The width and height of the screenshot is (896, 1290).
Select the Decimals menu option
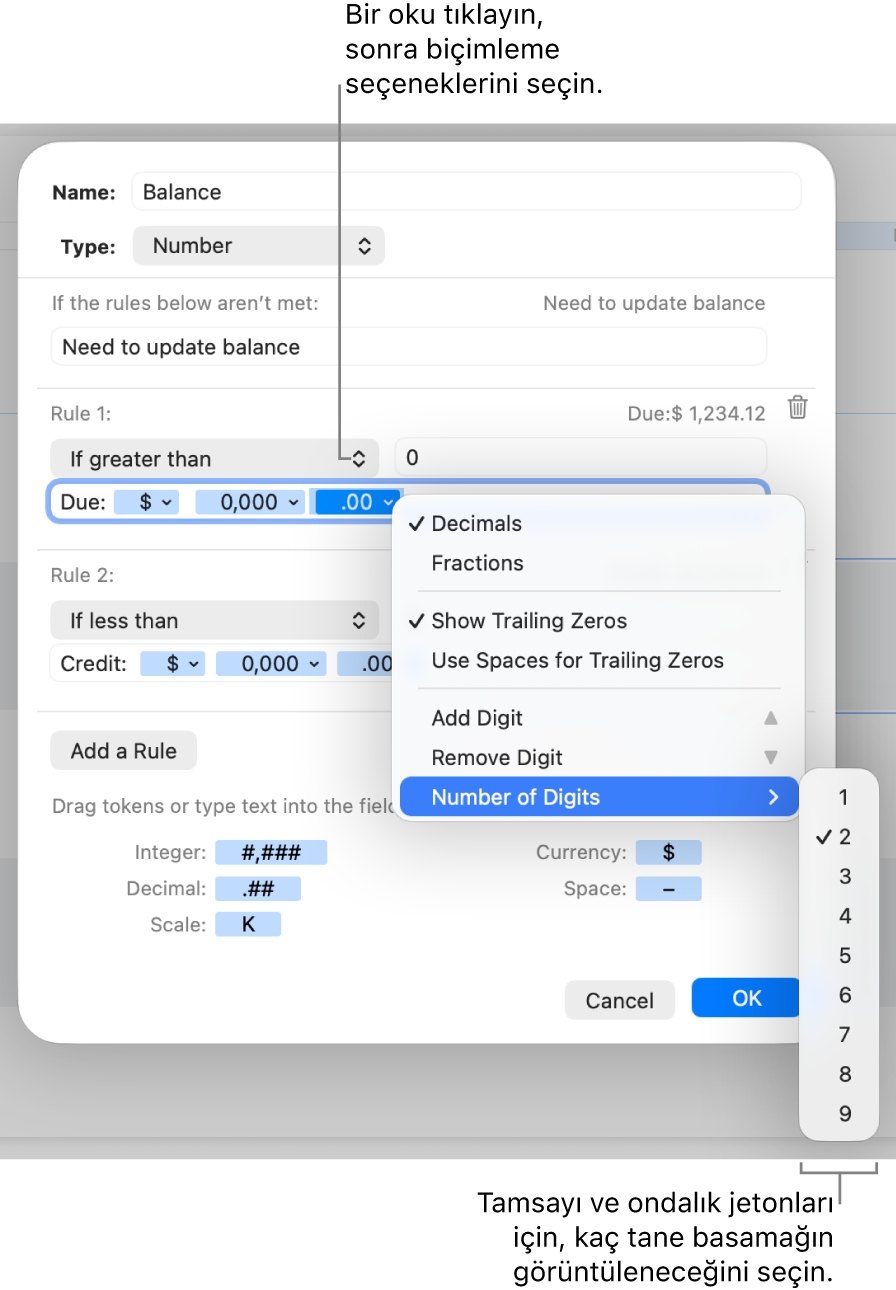[477, 524]
